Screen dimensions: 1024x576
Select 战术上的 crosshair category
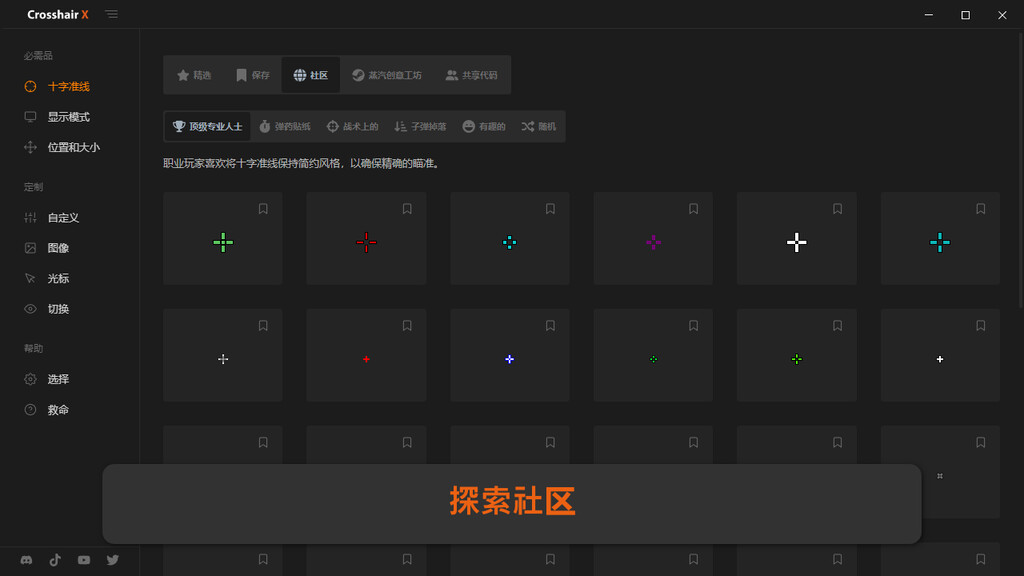pos(352,127)
